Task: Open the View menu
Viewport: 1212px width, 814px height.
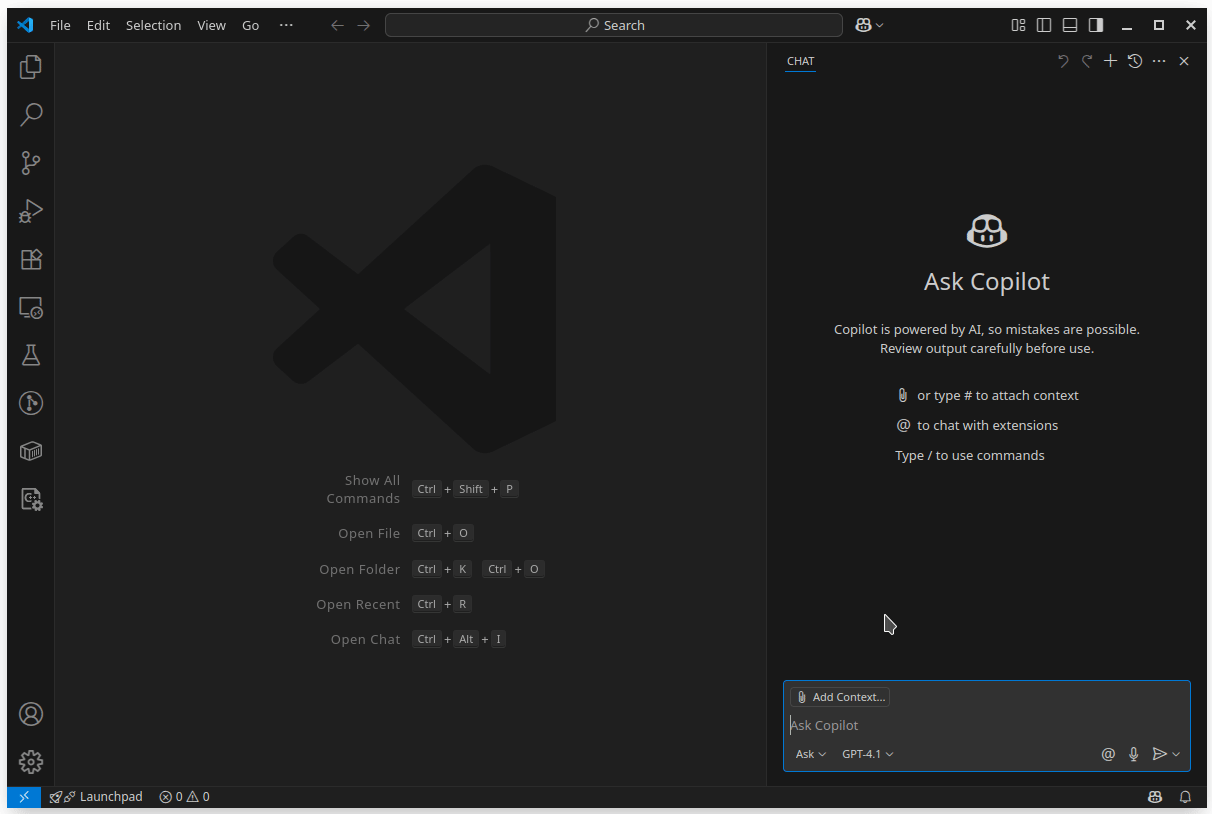Action: [x=211, y=25]
